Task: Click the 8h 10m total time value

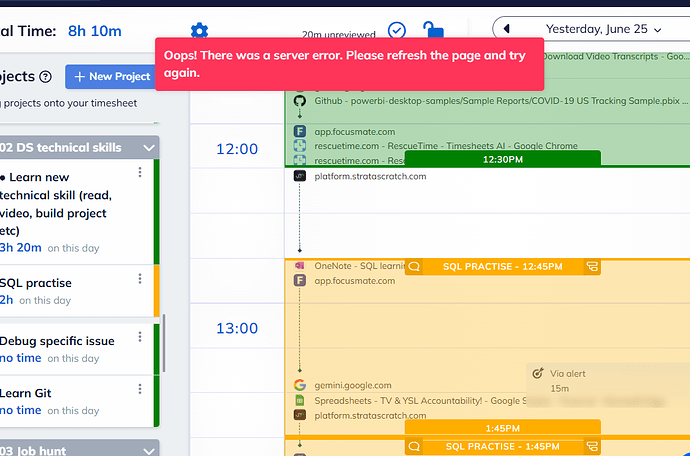Action: (95, 31)
